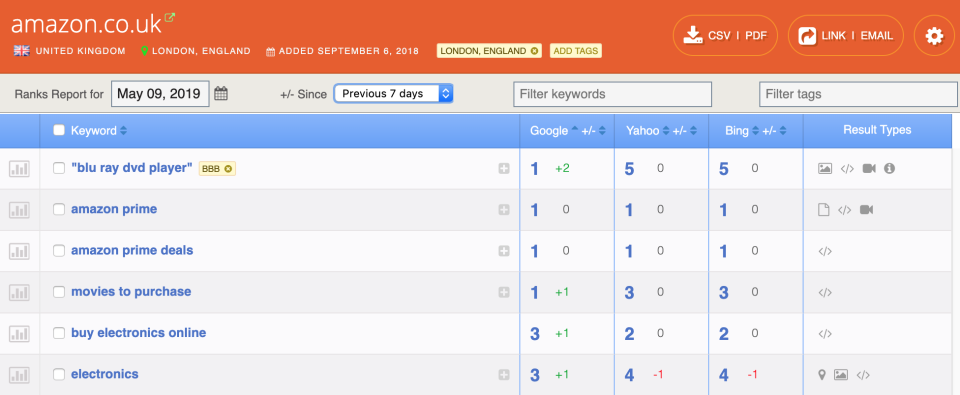The height and width of the screenshot is (395, 960).
Task: Sort by Bing rank arrows
Action: click(755, 130)
